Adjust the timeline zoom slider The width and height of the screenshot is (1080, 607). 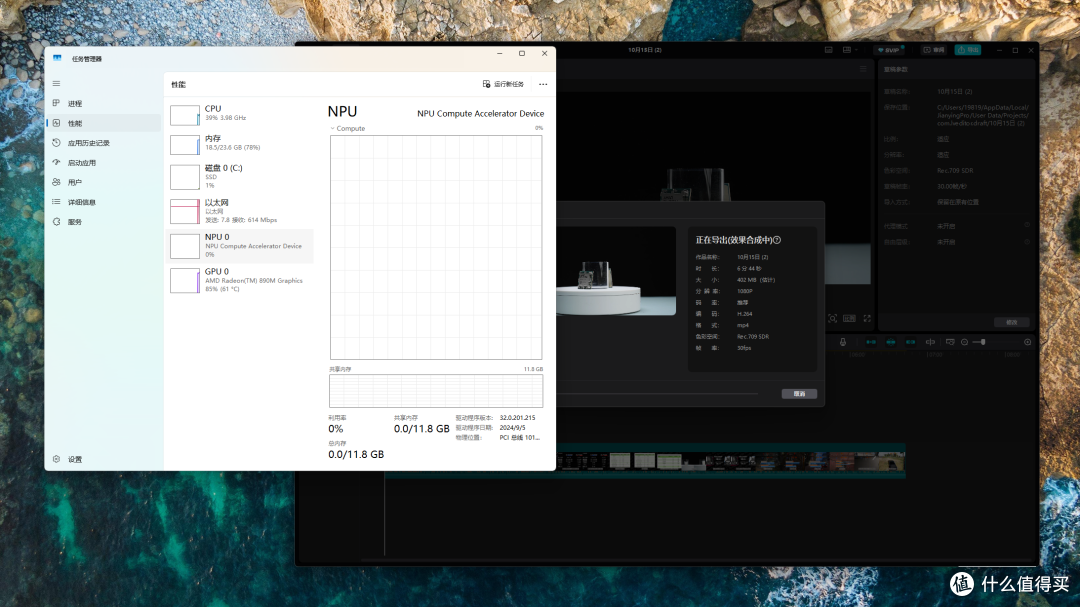click(x=984, y=342)
